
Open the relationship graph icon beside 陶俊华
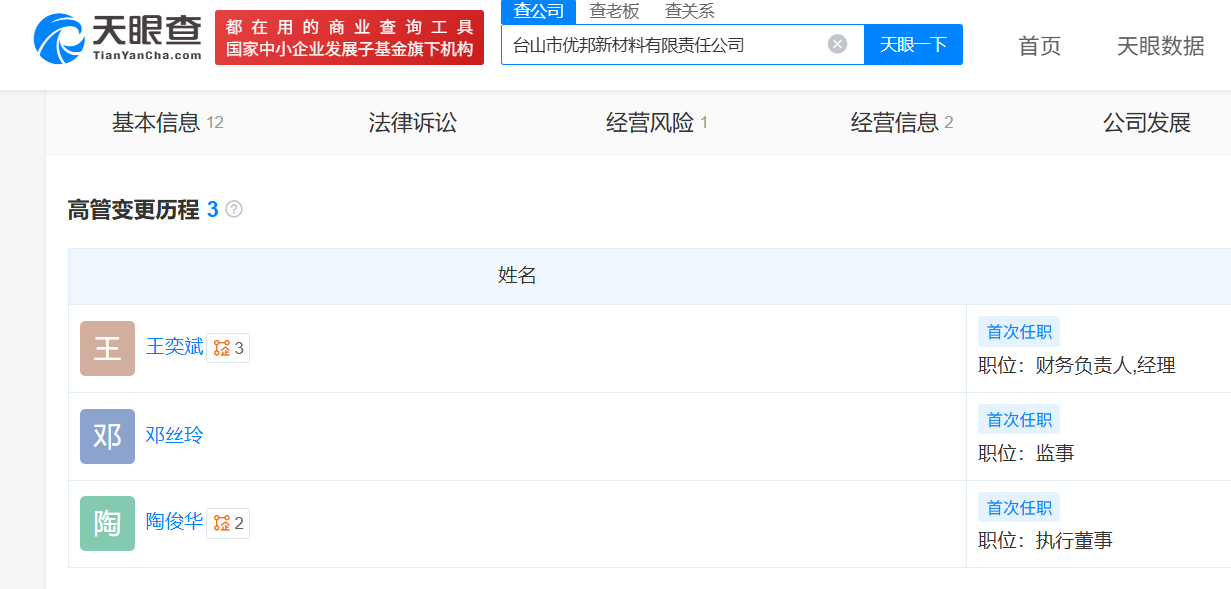tap(228, 523)
